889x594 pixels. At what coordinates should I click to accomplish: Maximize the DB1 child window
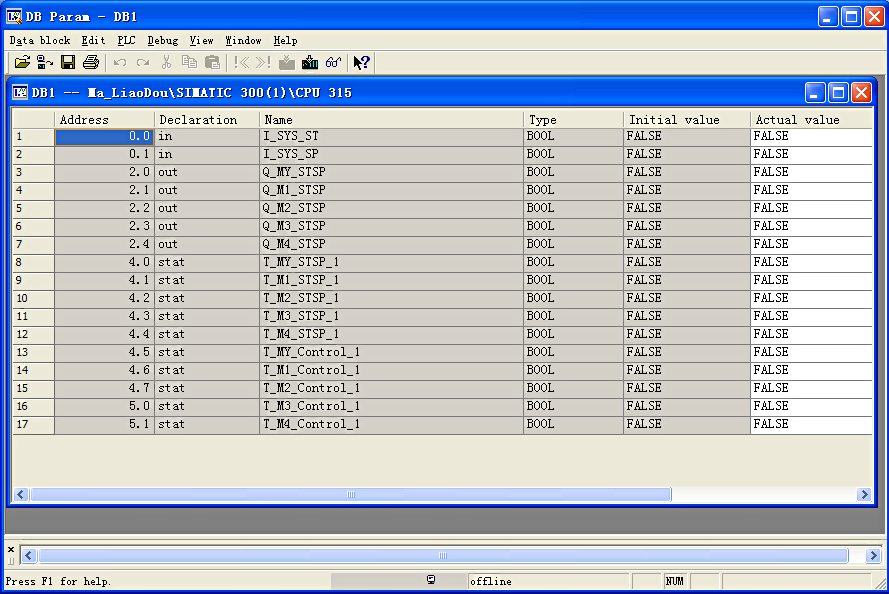coord(838,92)
